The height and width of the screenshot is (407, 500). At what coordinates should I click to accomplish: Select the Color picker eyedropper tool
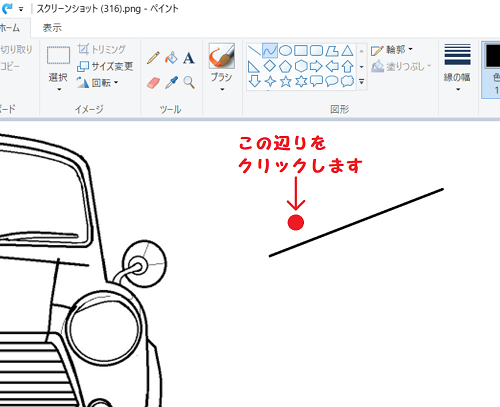tap(171, 82)
